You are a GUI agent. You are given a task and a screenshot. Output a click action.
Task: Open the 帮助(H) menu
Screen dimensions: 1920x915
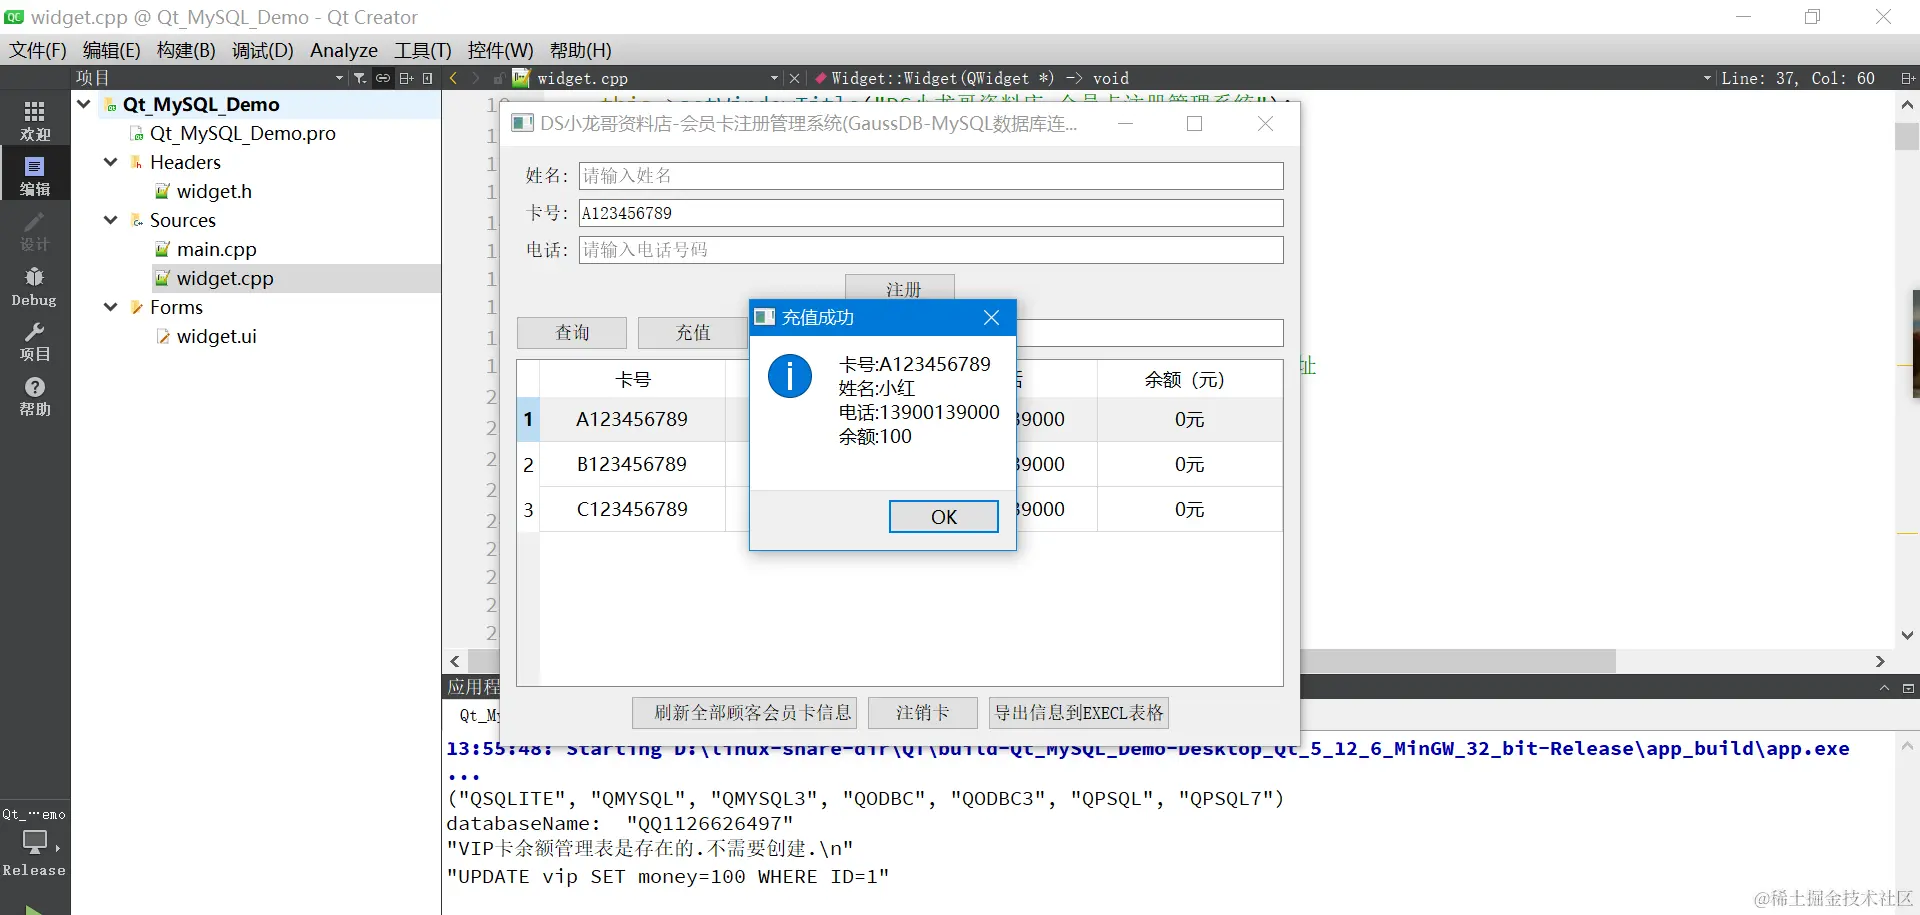(581, 50)
